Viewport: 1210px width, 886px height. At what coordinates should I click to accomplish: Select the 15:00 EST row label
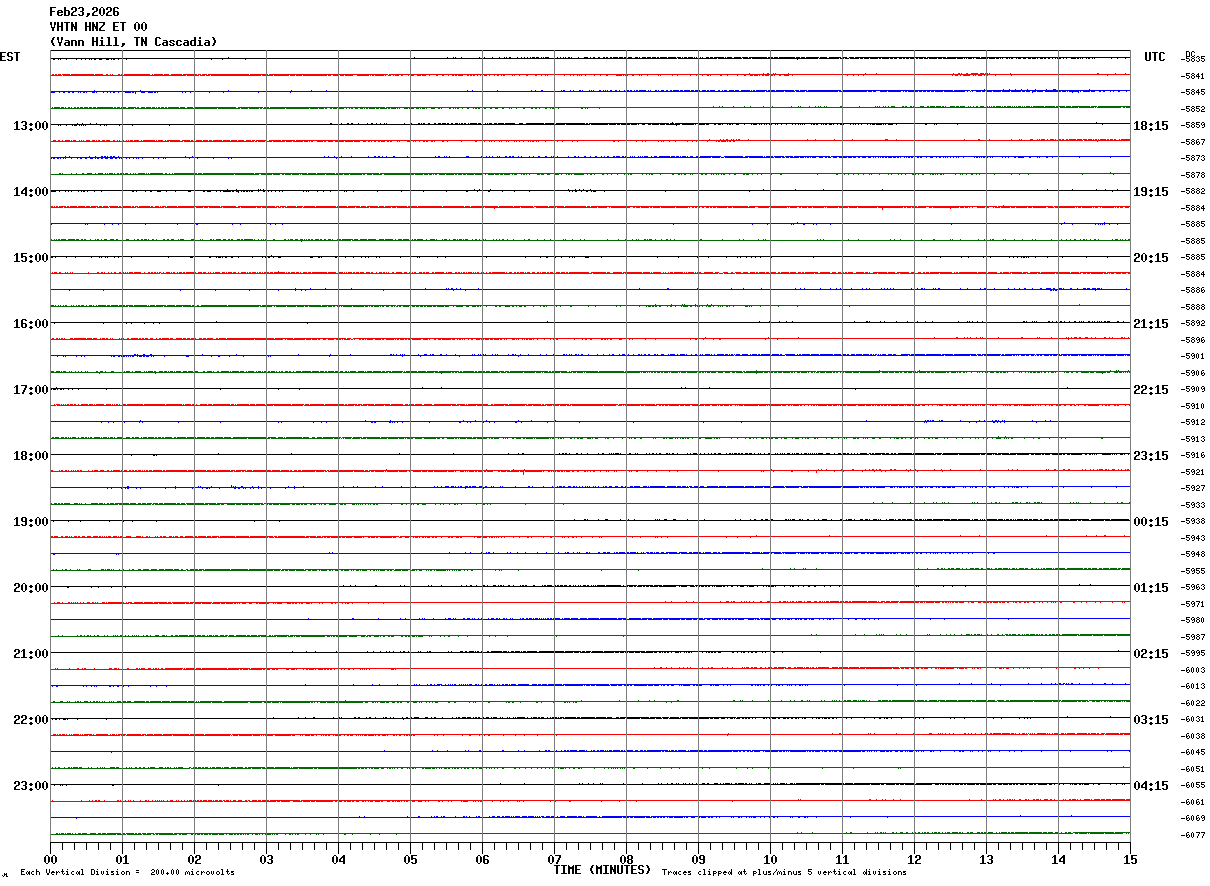pyautogui.click(x=31, y=257)
